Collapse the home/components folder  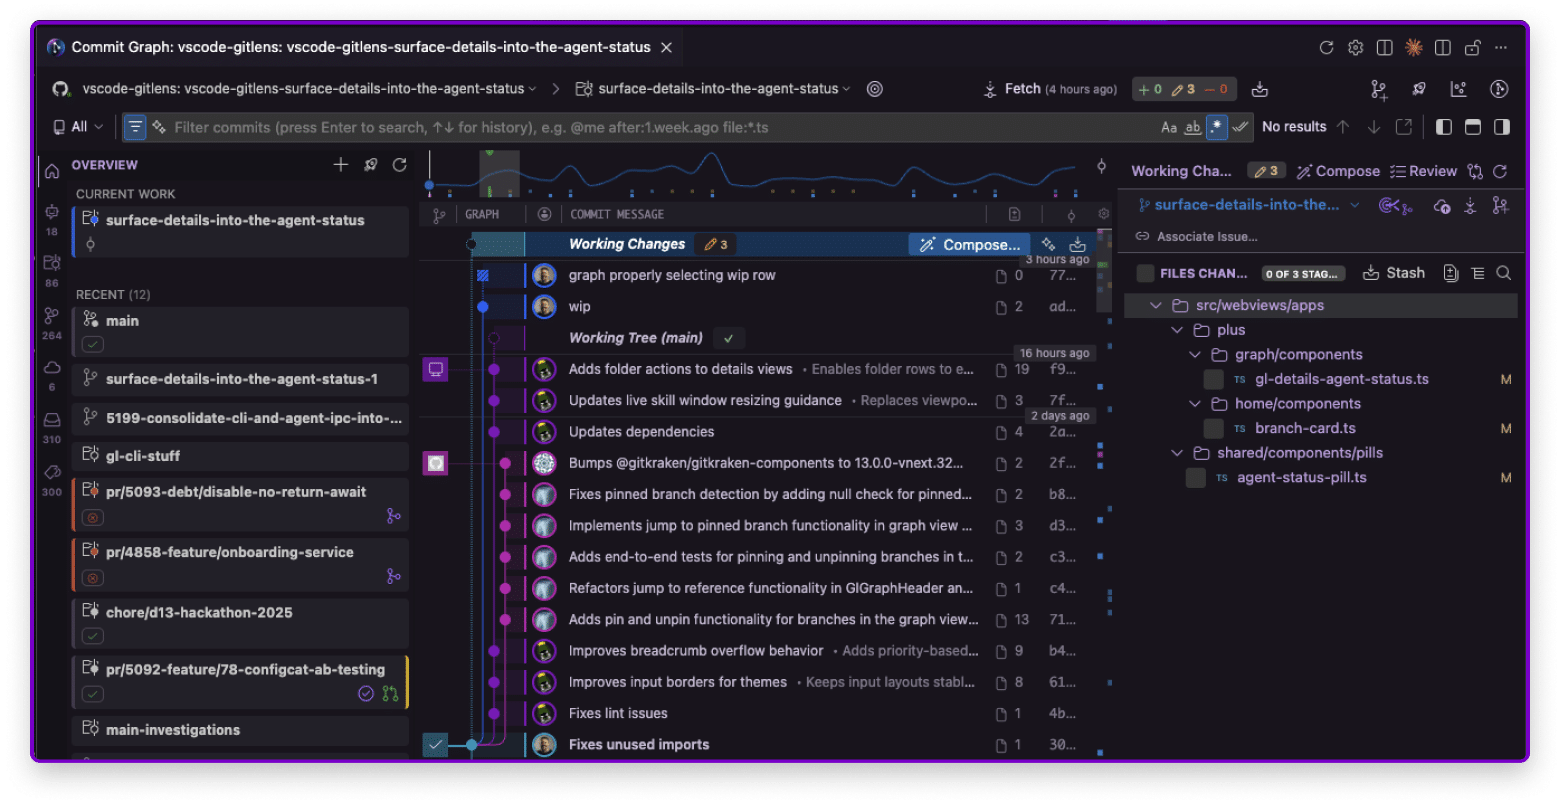pyautogui.click(x=1195, y=404)
